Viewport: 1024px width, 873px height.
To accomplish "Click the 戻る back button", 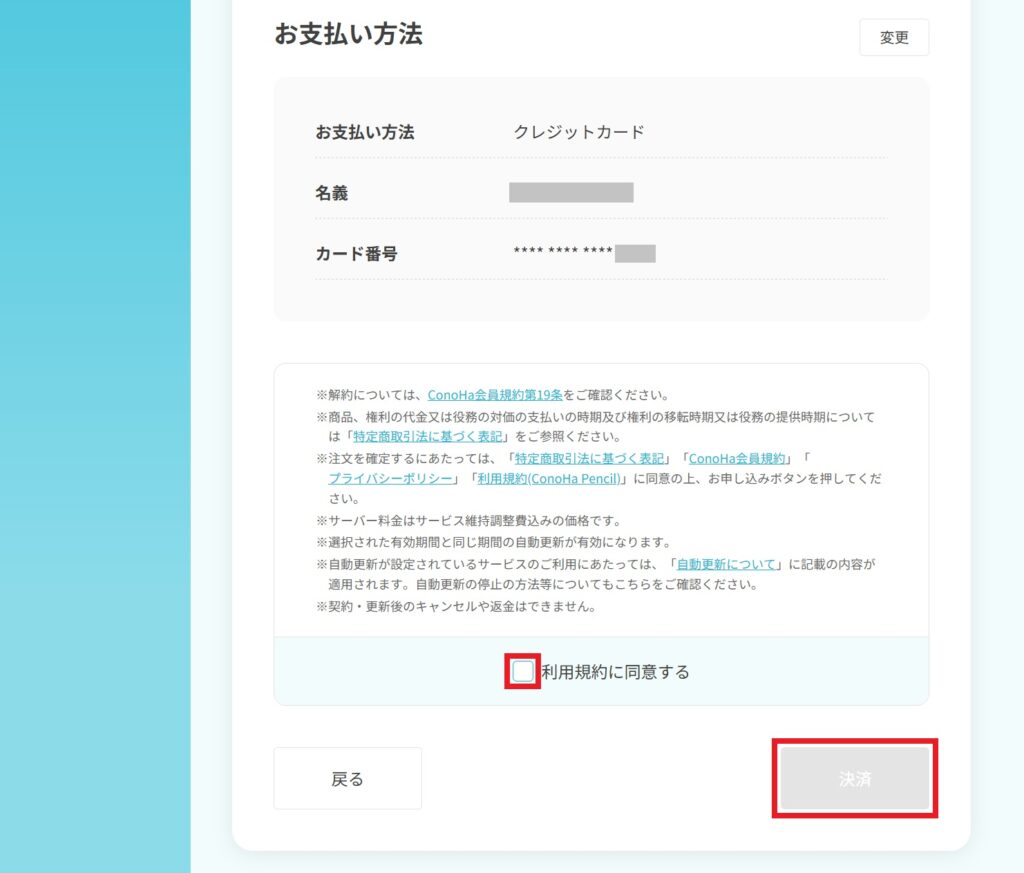I will point(347,779).
